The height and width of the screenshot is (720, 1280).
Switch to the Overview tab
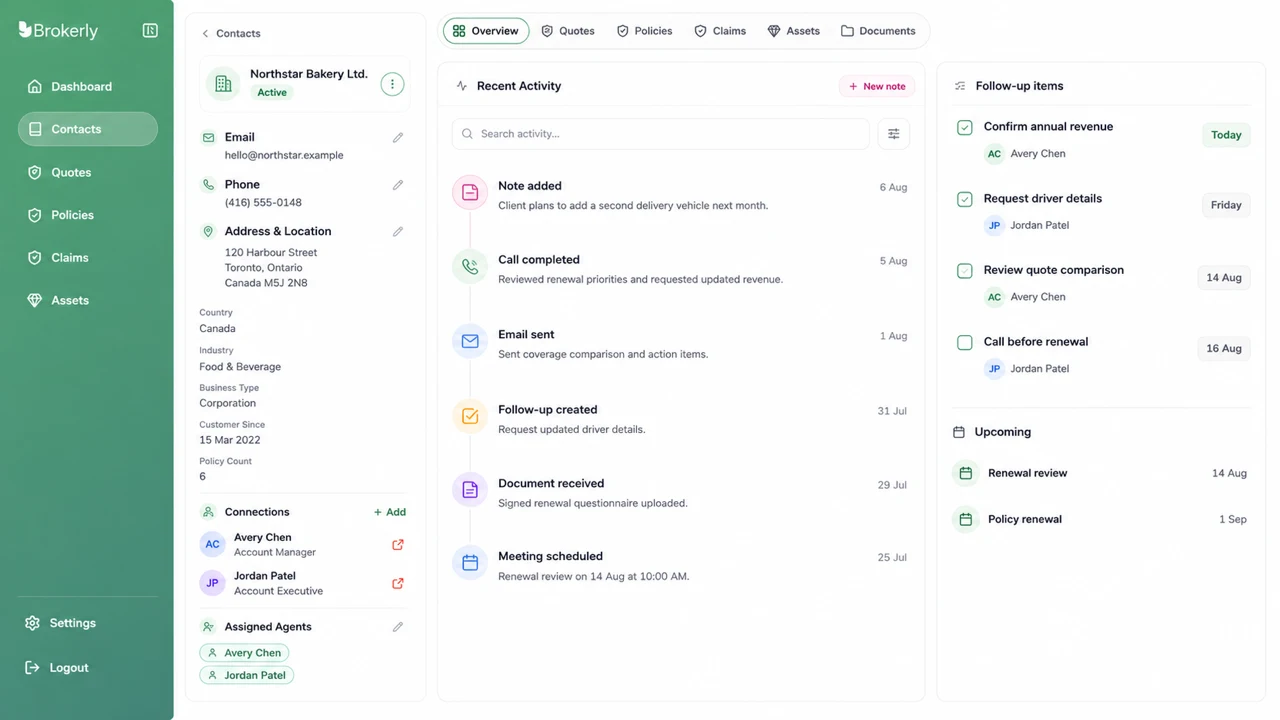tap(486, 31)
